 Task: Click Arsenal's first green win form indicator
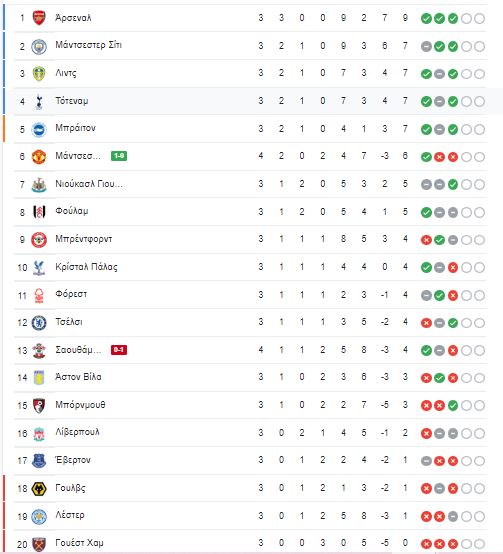click(426, 18)
